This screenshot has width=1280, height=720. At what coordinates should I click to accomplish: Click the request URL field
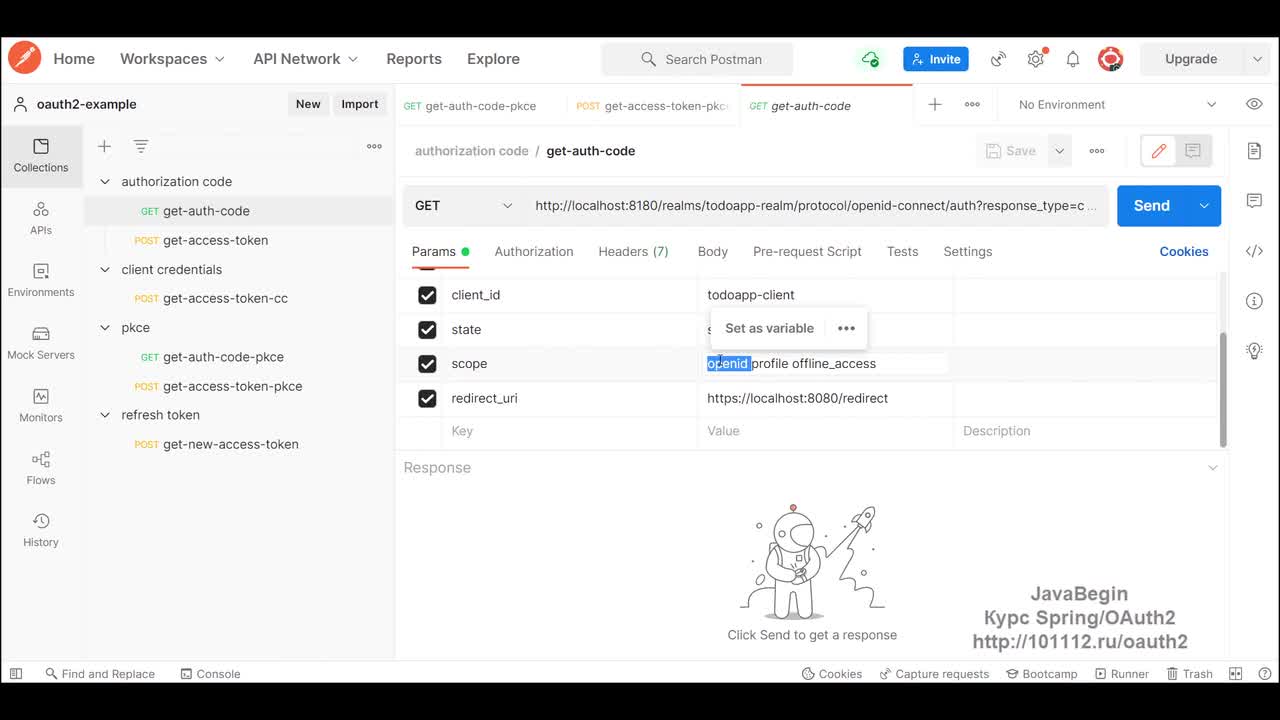tap(815, 206)
